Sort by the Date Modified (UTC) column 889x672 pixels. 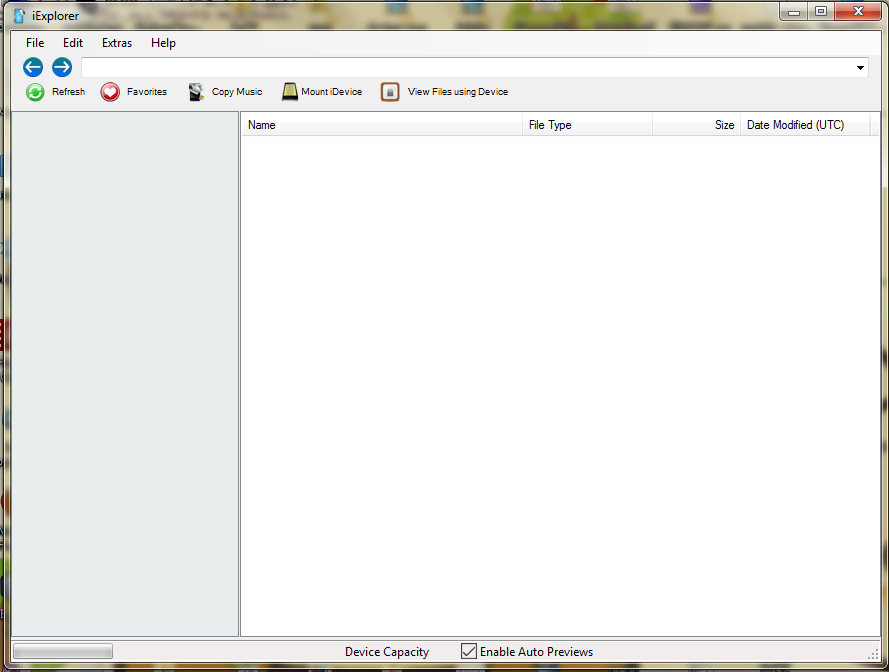805,125
